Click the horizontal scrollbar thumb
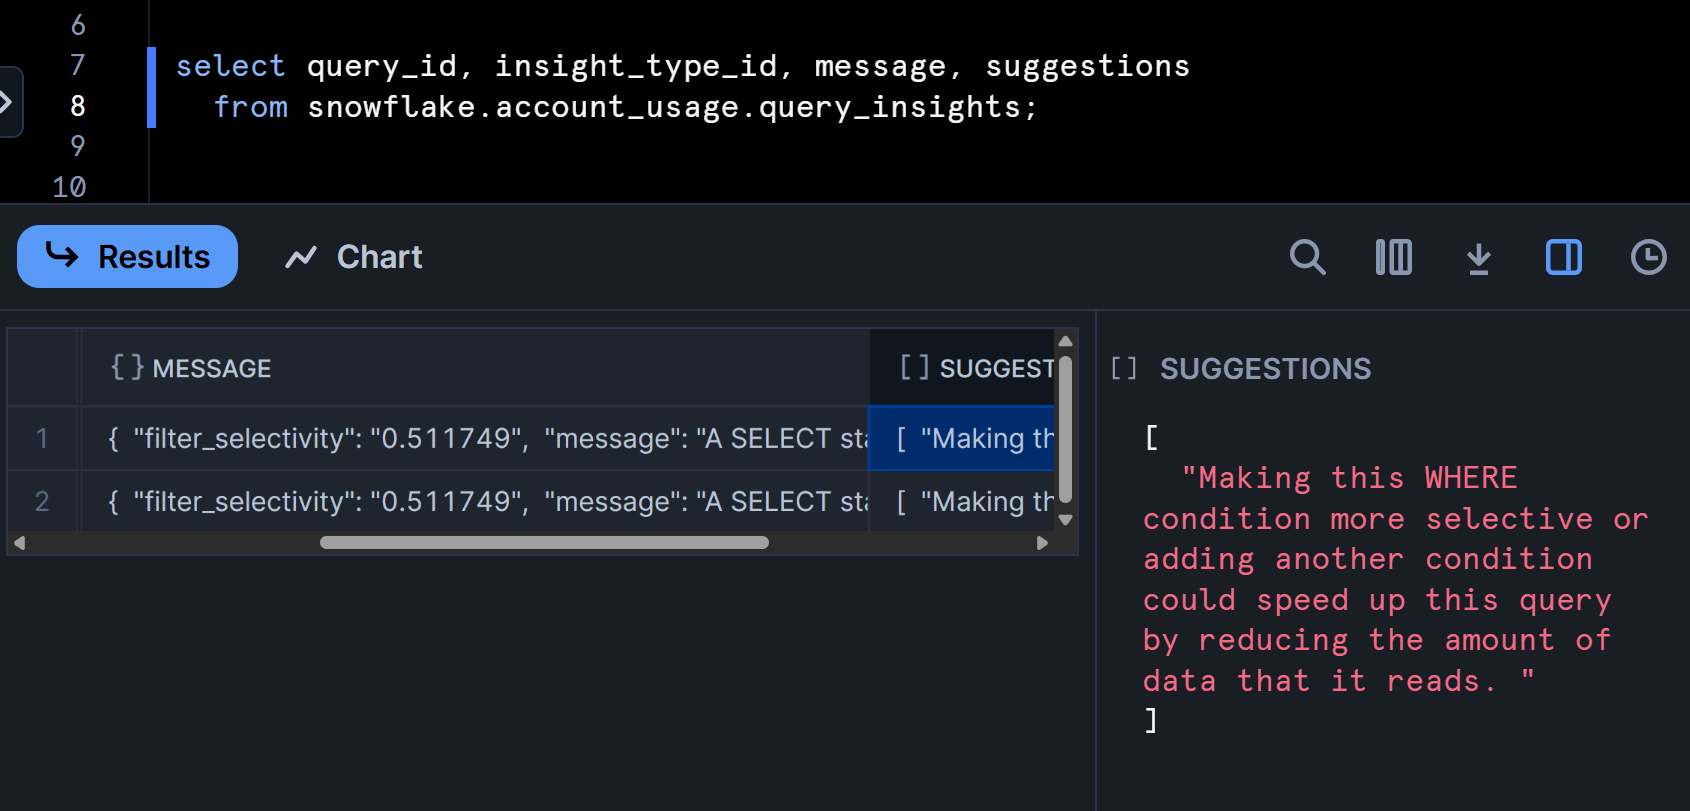The height and width of the screenshot is (811, 1690). tap(544, 543)
